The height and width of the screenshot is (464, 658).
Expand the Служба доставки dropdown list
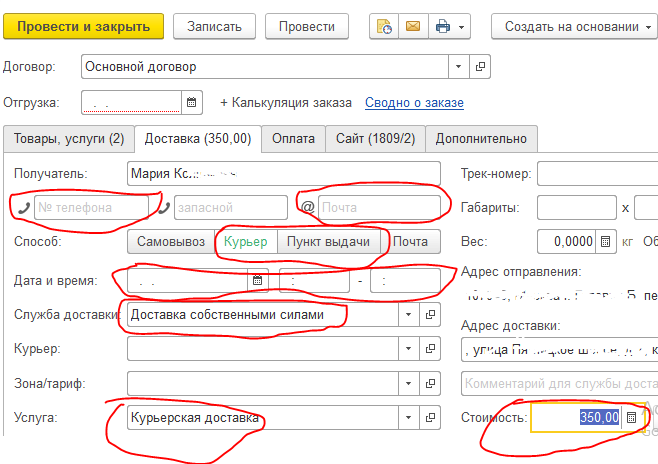point(406,315)
